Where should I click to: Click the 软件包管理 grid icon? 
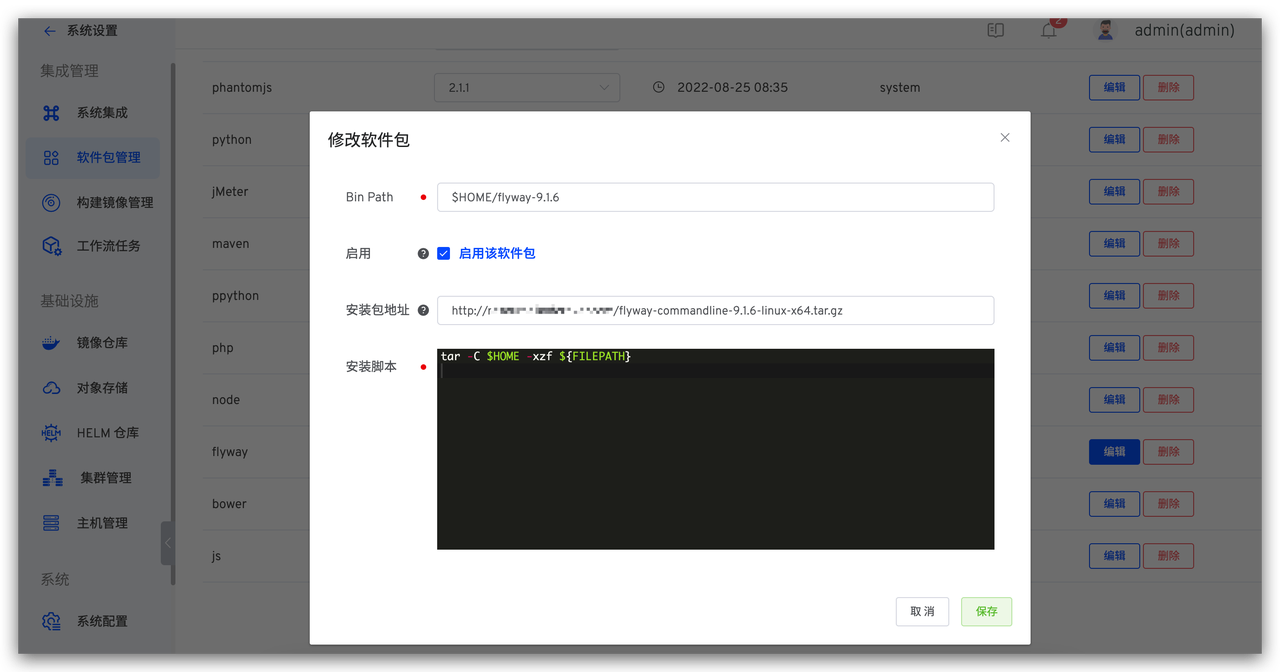51,158
